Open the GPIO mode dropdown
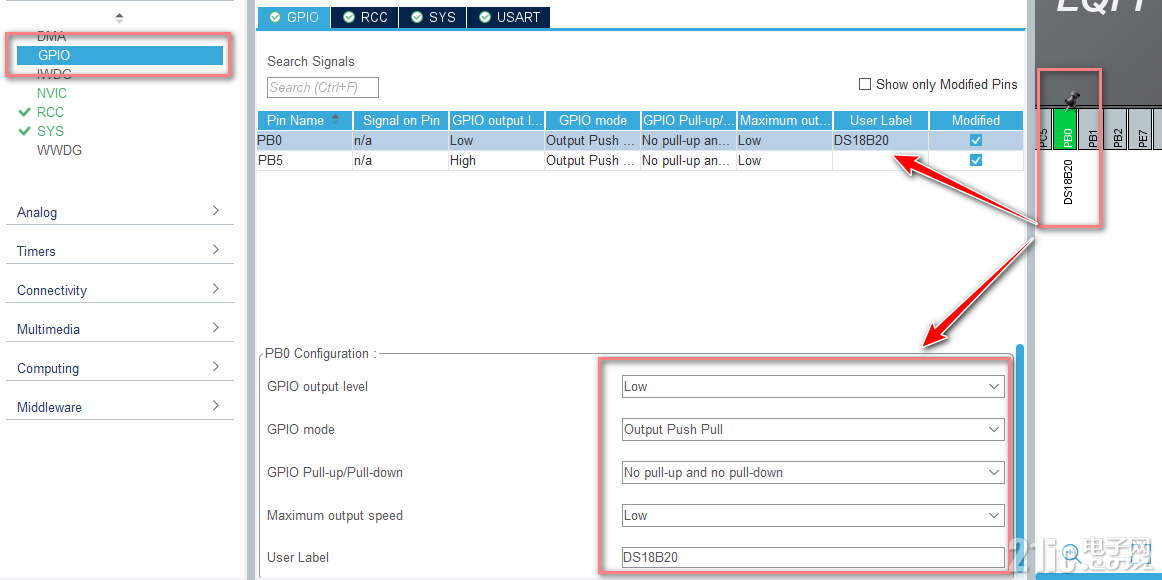 (x=813, y=429)
